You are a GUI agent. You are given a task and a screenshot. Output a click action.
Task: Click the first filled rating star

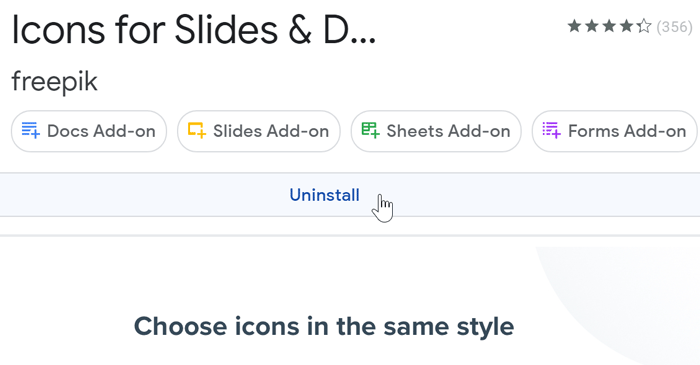575,26
